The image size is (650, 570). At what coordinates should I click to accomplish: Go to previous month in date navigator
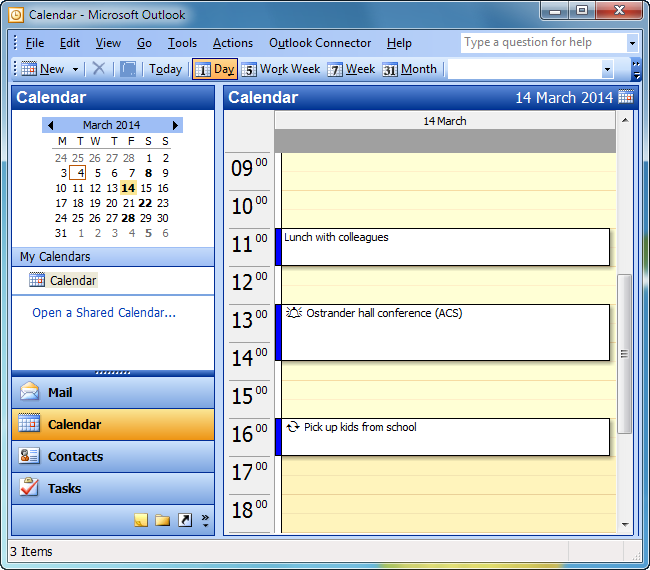point(51,125)
